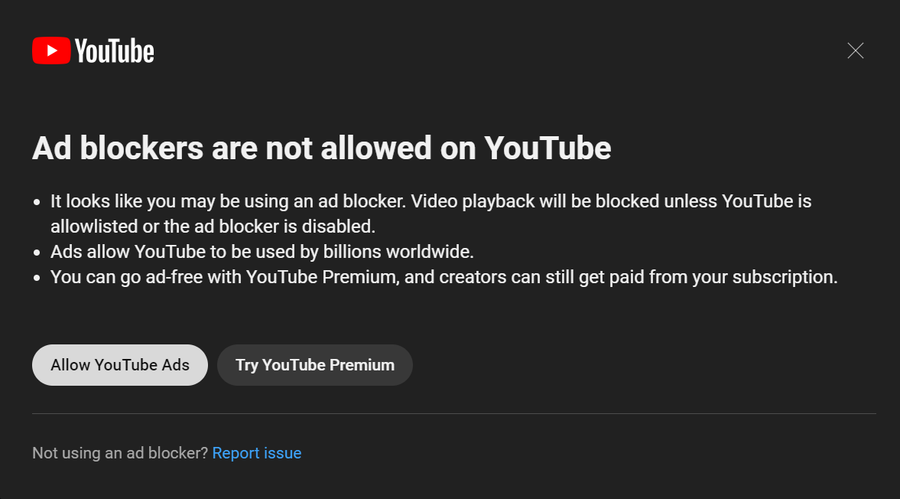
Task: Click the horizontal divider below the buttons
Action: [454, 413]
